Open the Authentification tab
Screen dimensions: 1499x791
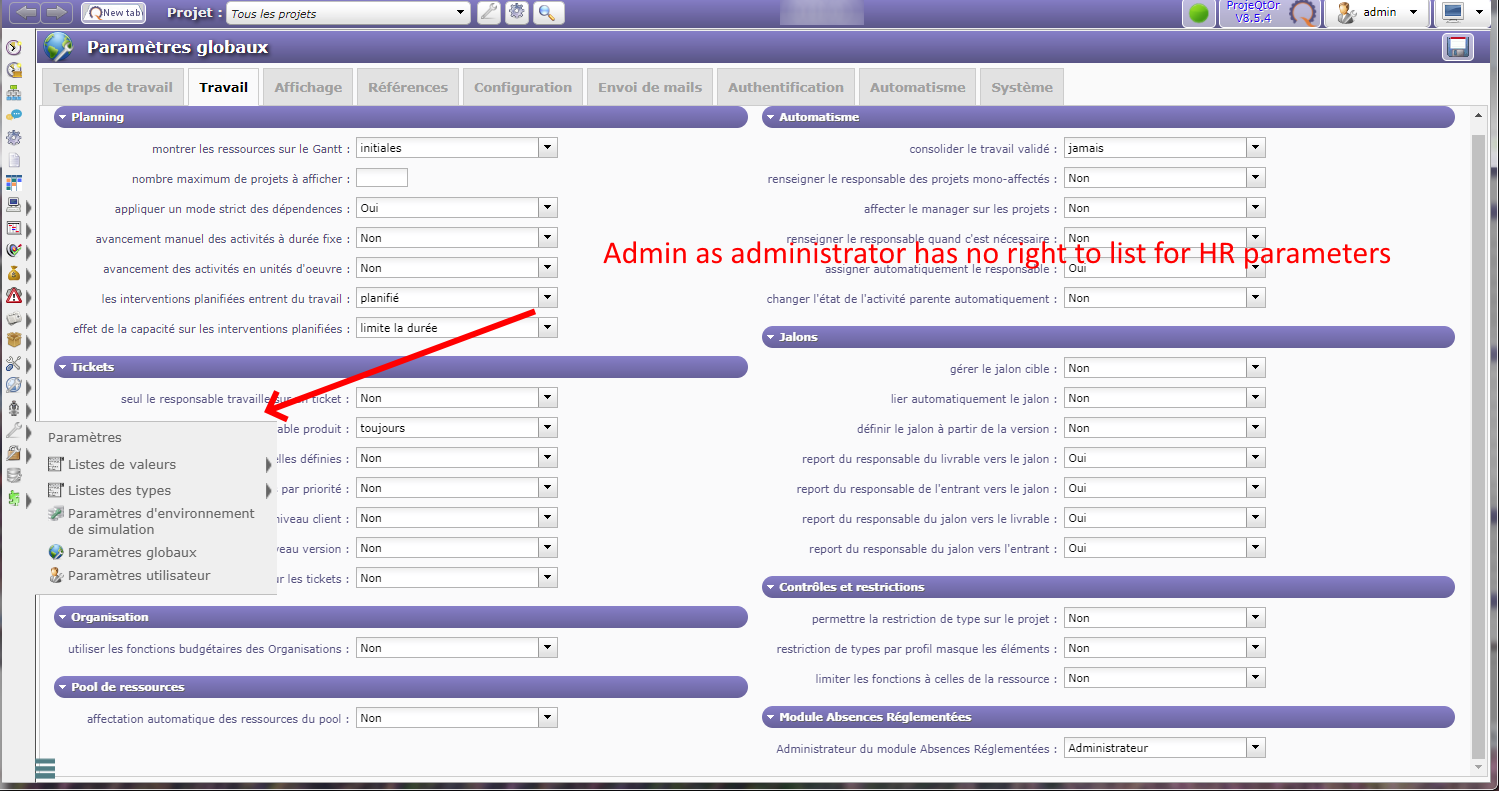[785, 87]
